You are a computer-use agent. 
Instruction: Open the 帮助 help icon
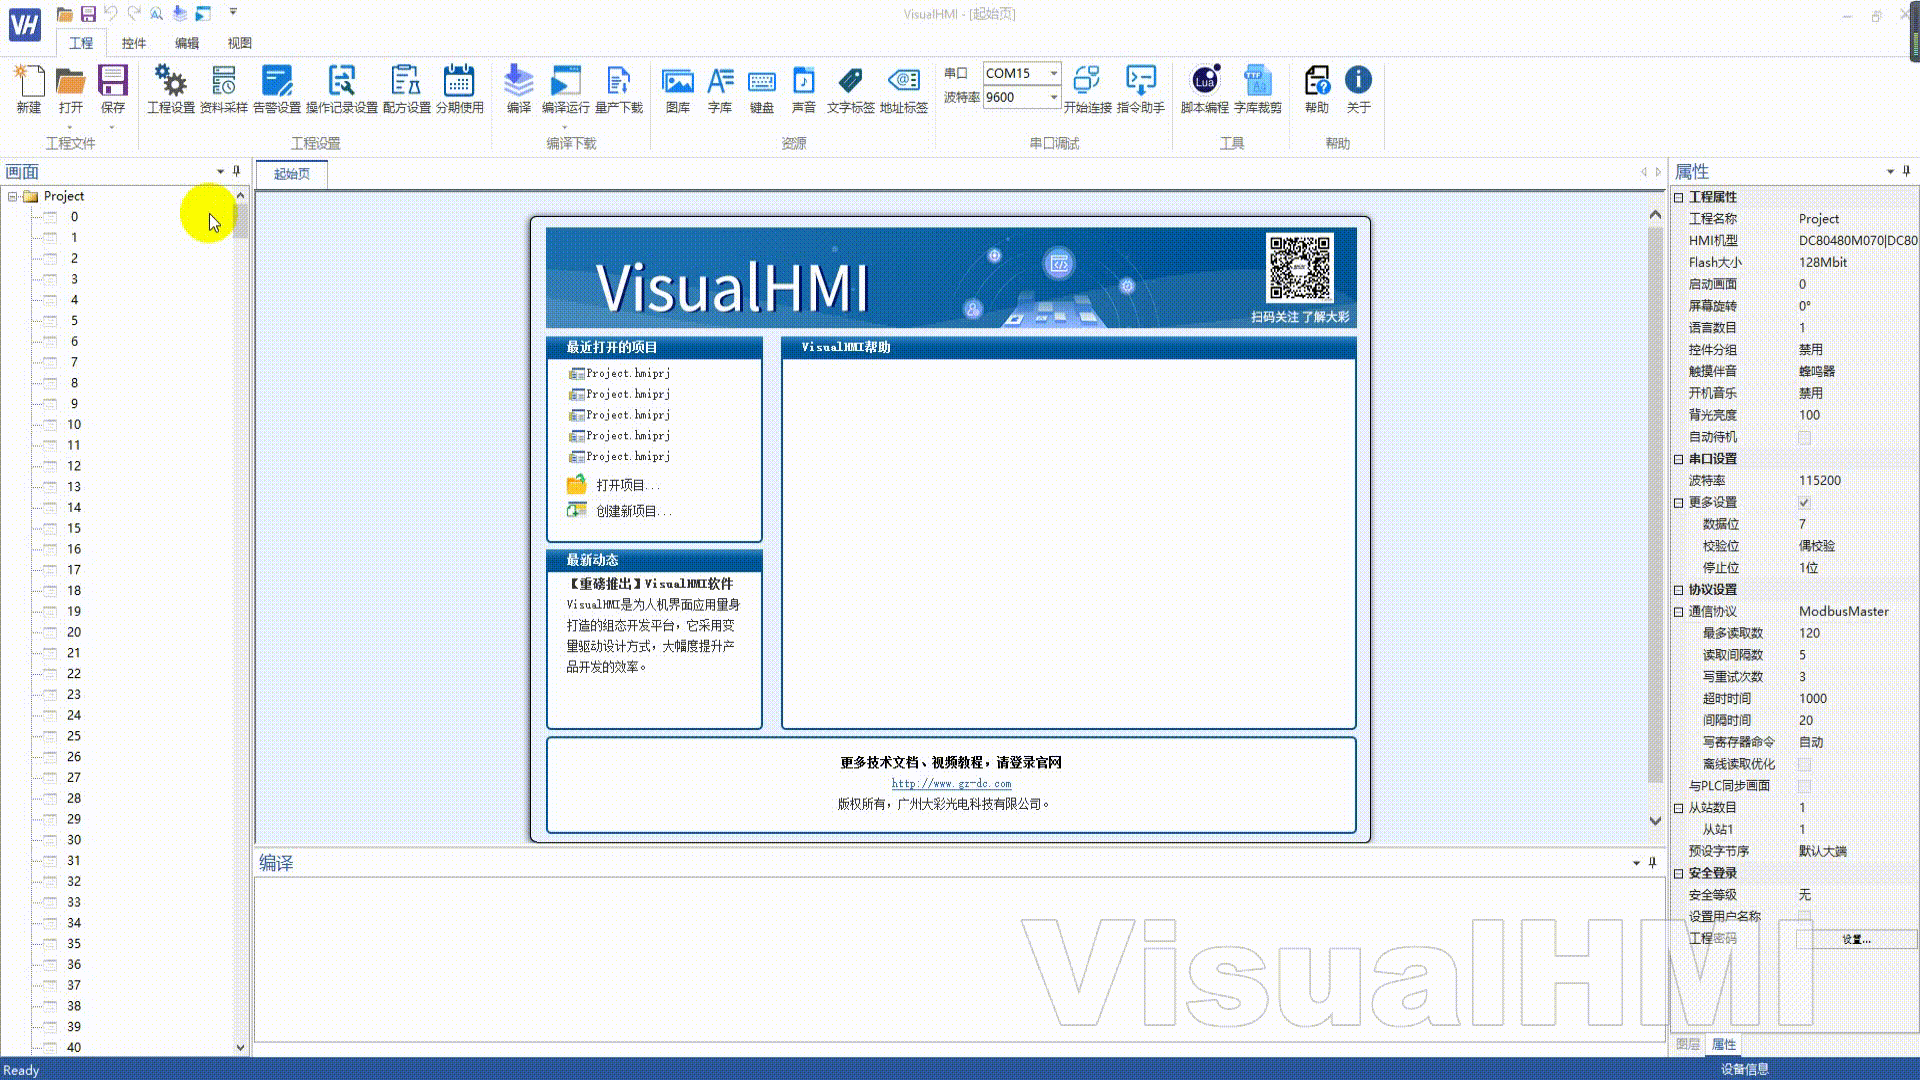1317,89
